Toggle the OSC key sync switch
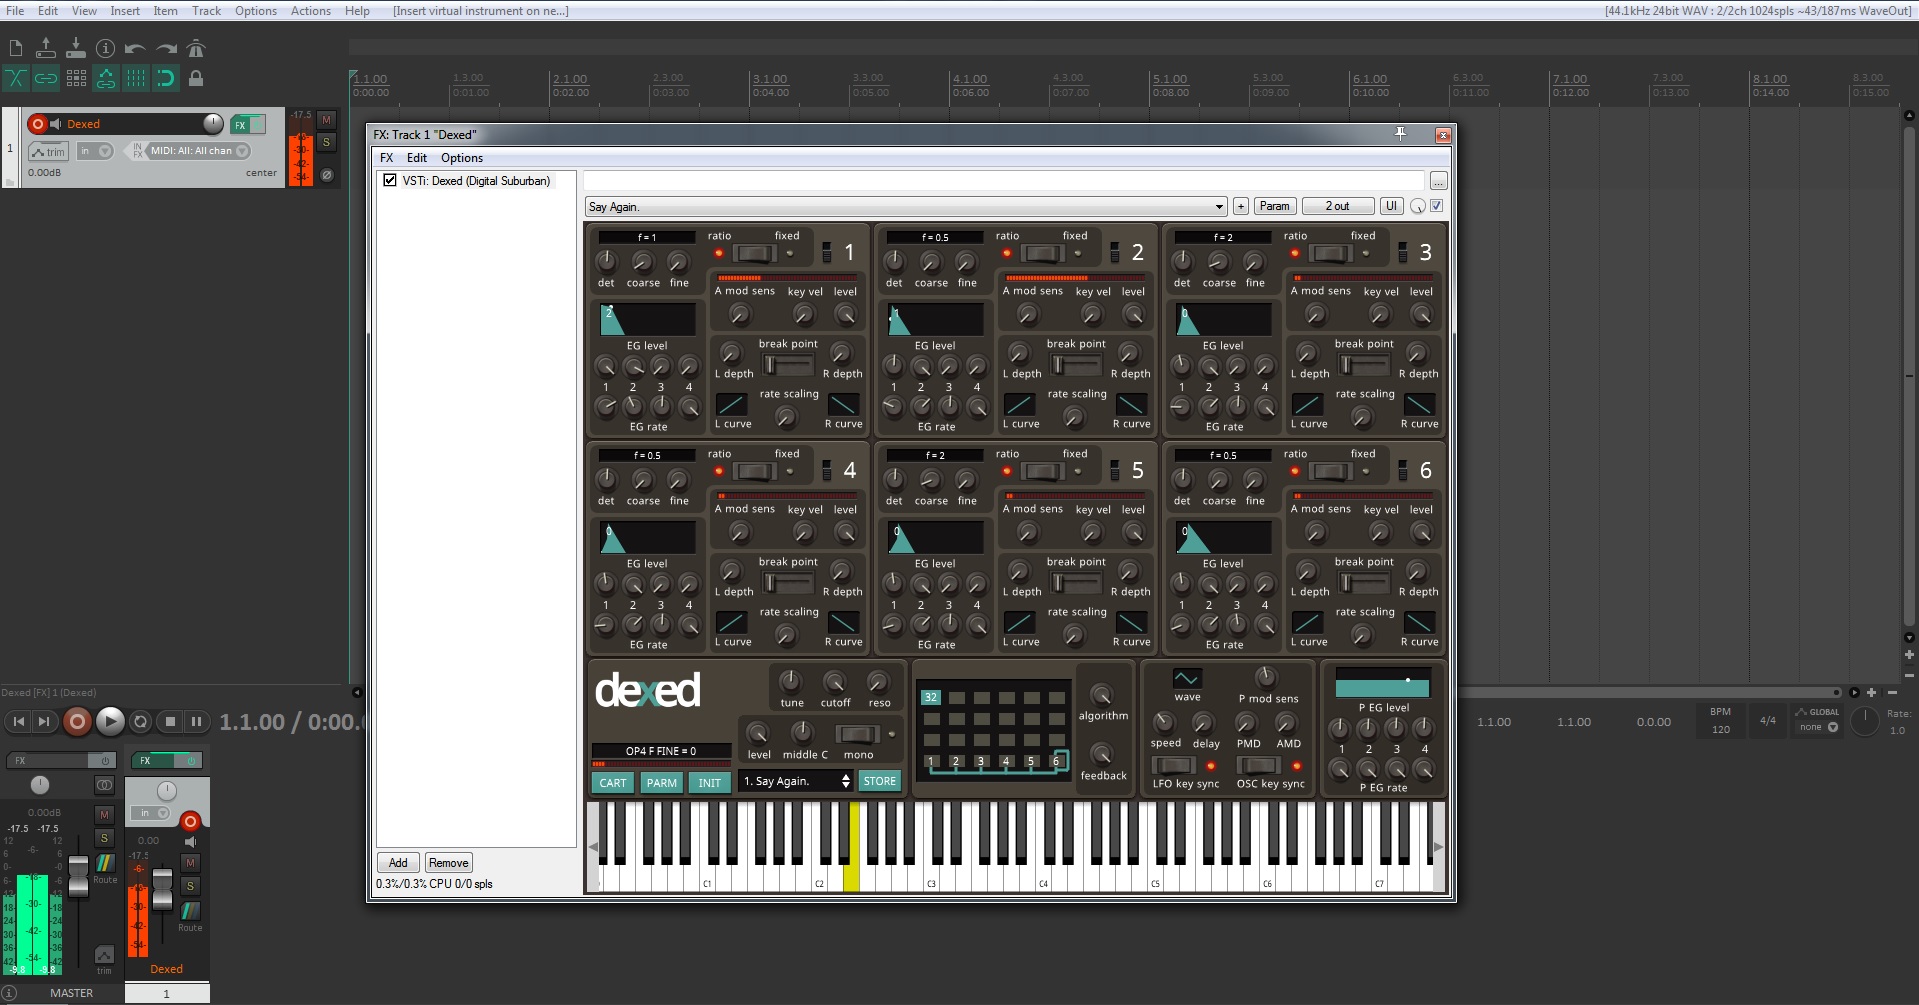 tap(1258, 765)
